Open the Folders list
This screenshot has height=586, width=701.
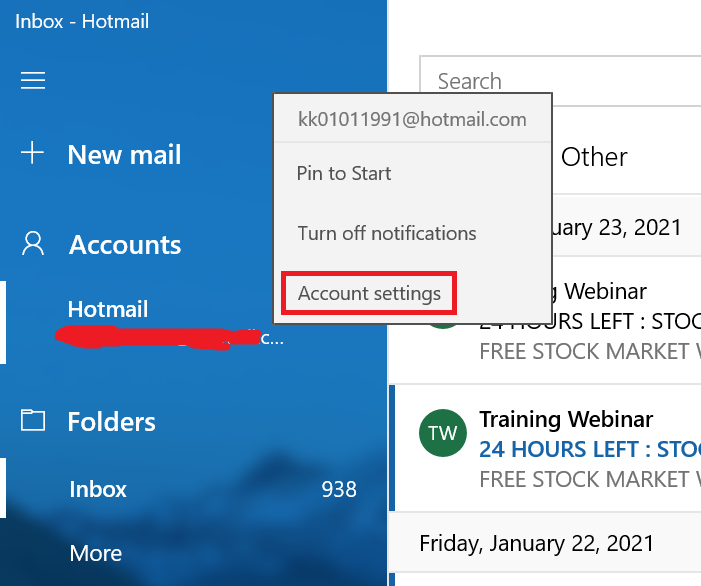pos(111,422)
